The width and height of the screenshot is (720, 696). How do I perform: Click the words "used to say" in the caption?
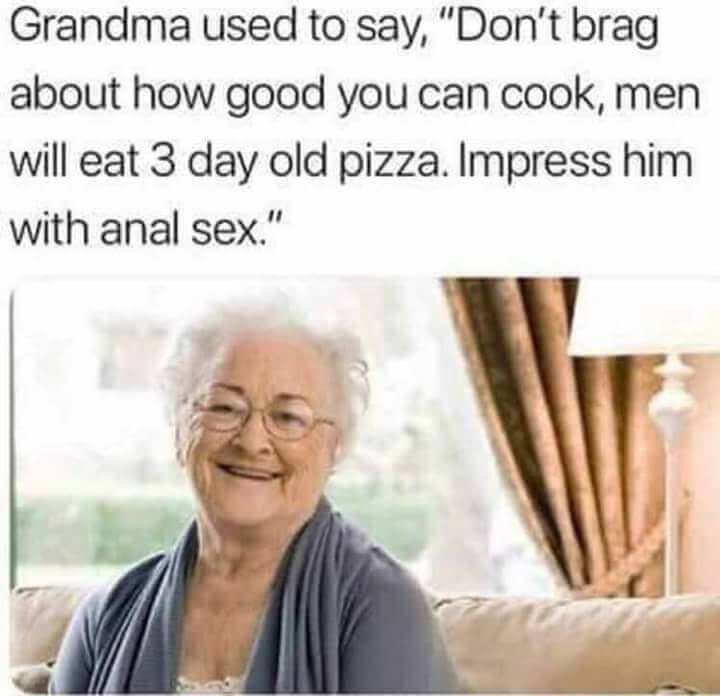pos(315,30)
